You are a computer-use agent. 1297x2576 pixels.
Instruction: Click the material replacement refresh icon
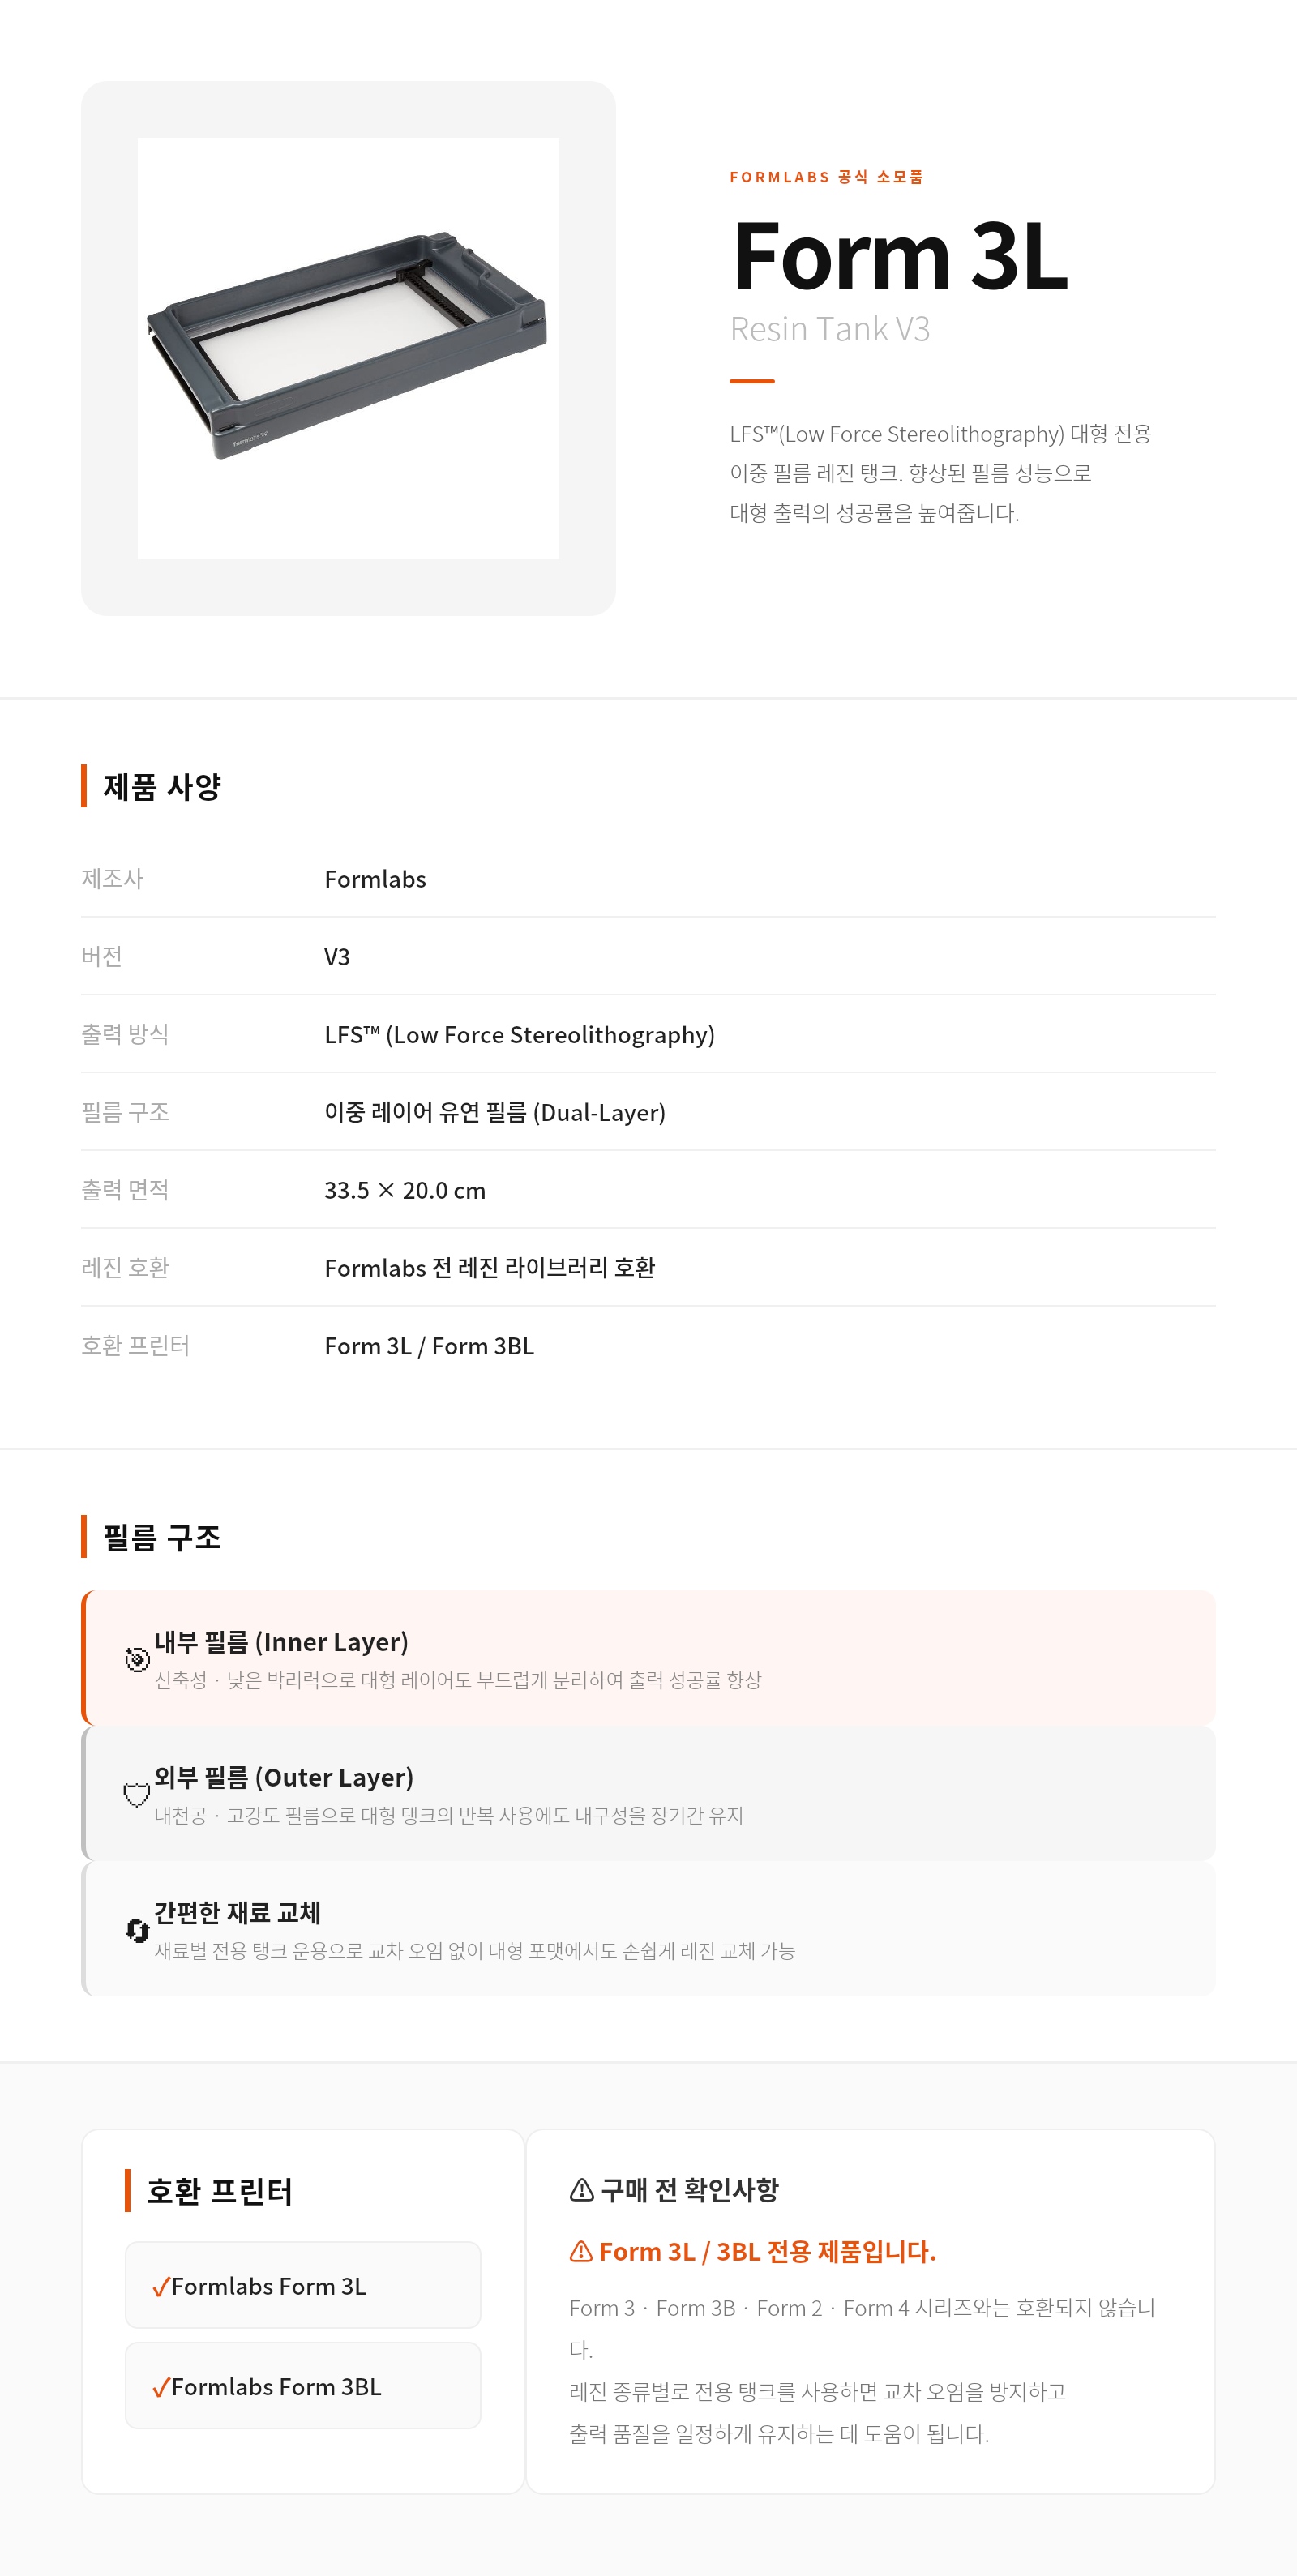(x=137, y=1930)
